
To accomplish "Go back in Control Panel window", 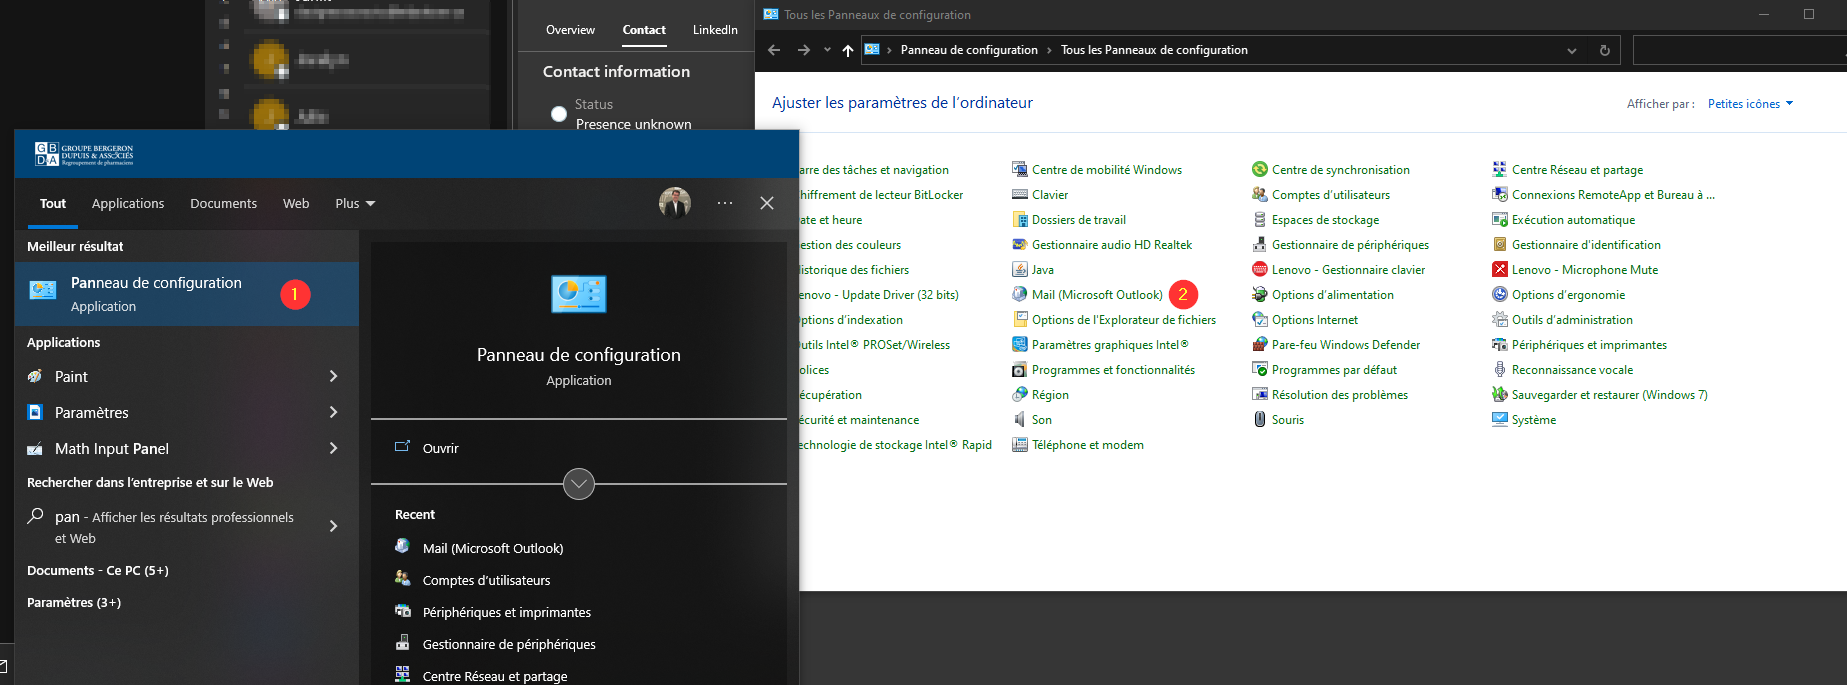I will (x=774, y=50).
